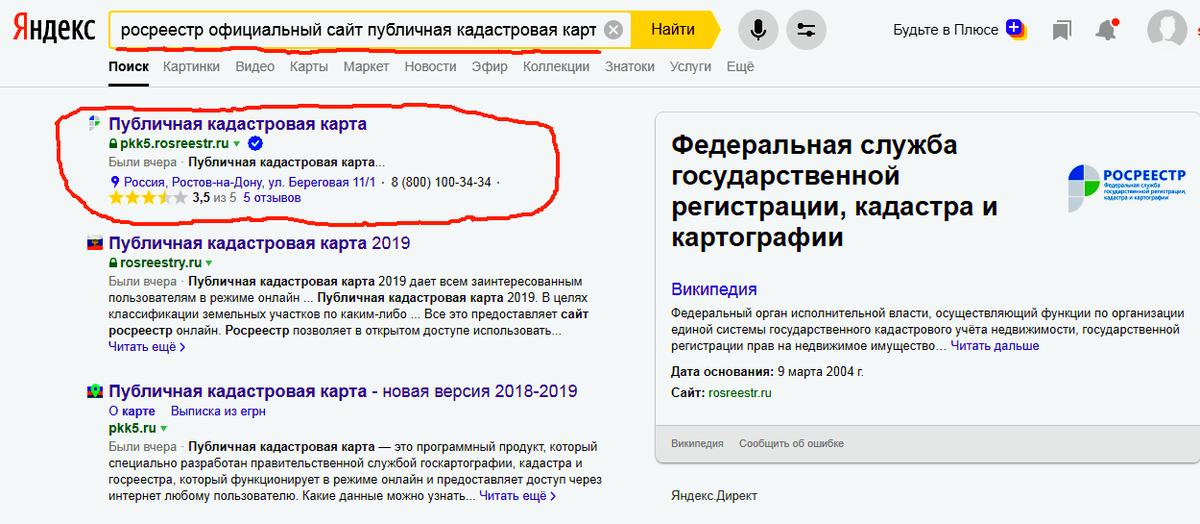Open the О карте sitelink
The width and height of the screenshot is (1200, 524).
click(131, 411)
